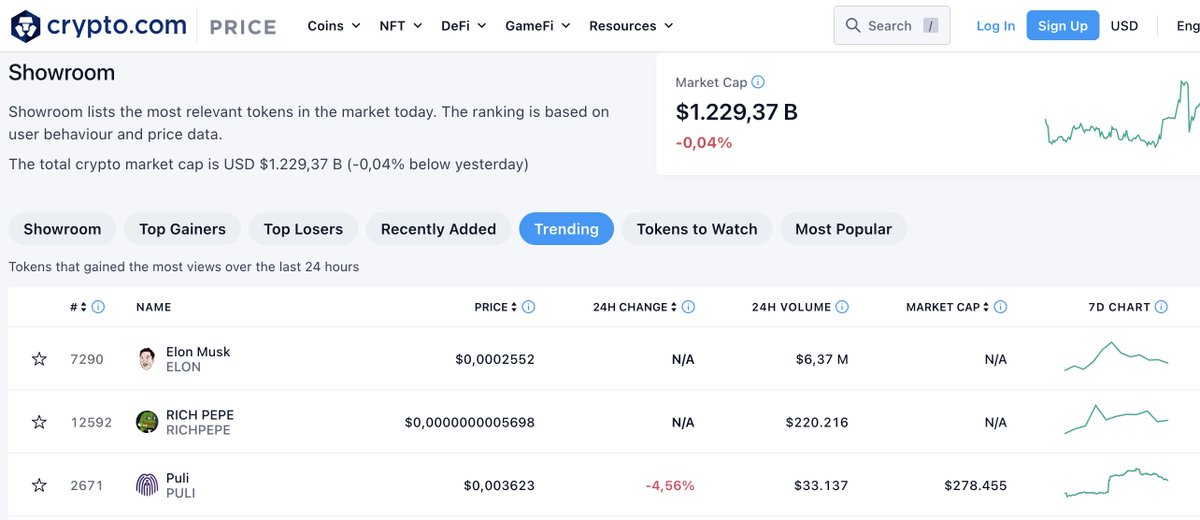Click the $0,0000000005698 price value
The image size is (1200, 520).
click(470, 422)
